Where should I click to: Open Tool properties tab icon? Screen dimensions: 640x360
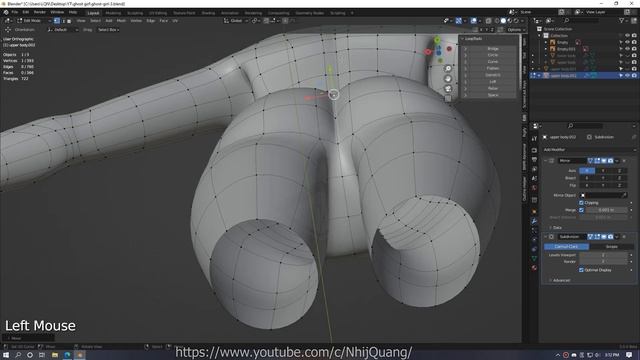(534, 139)
